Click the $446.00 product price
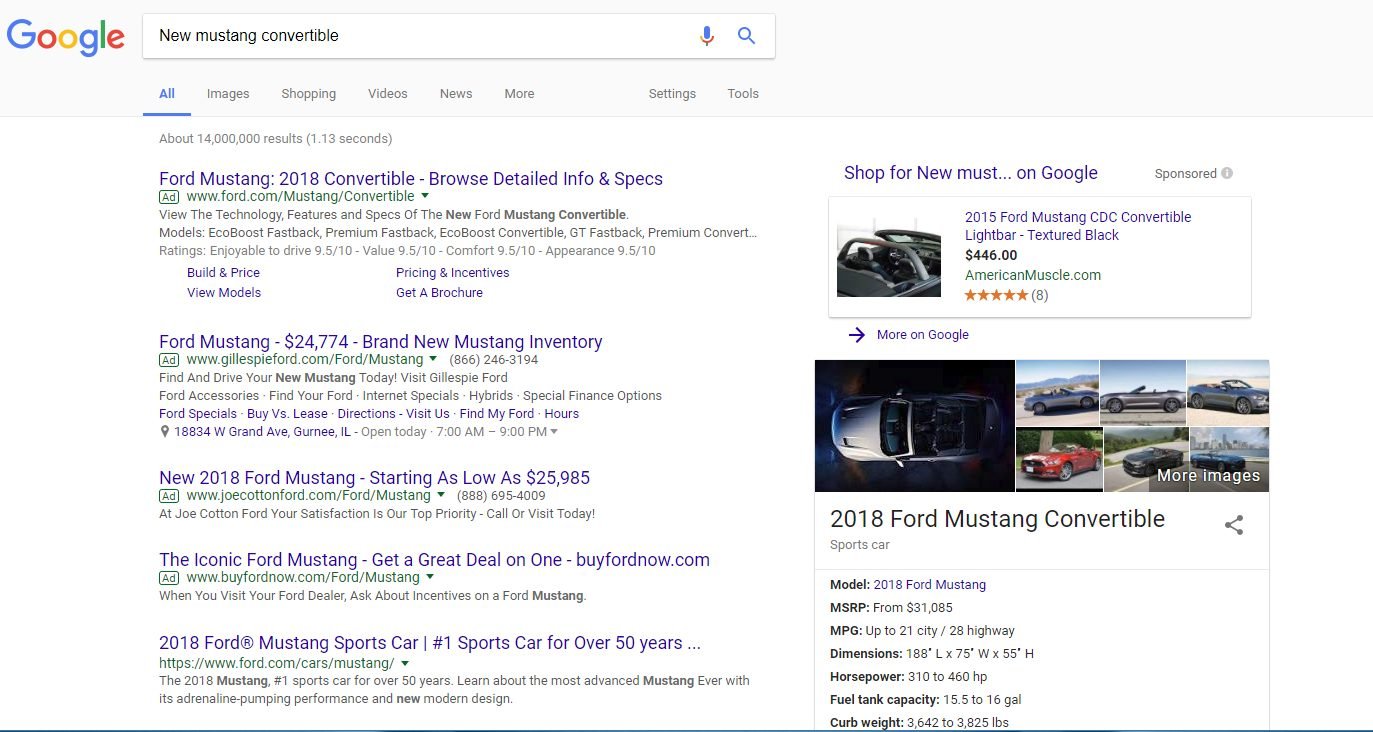1373x732 pixels. click(991, 255)
